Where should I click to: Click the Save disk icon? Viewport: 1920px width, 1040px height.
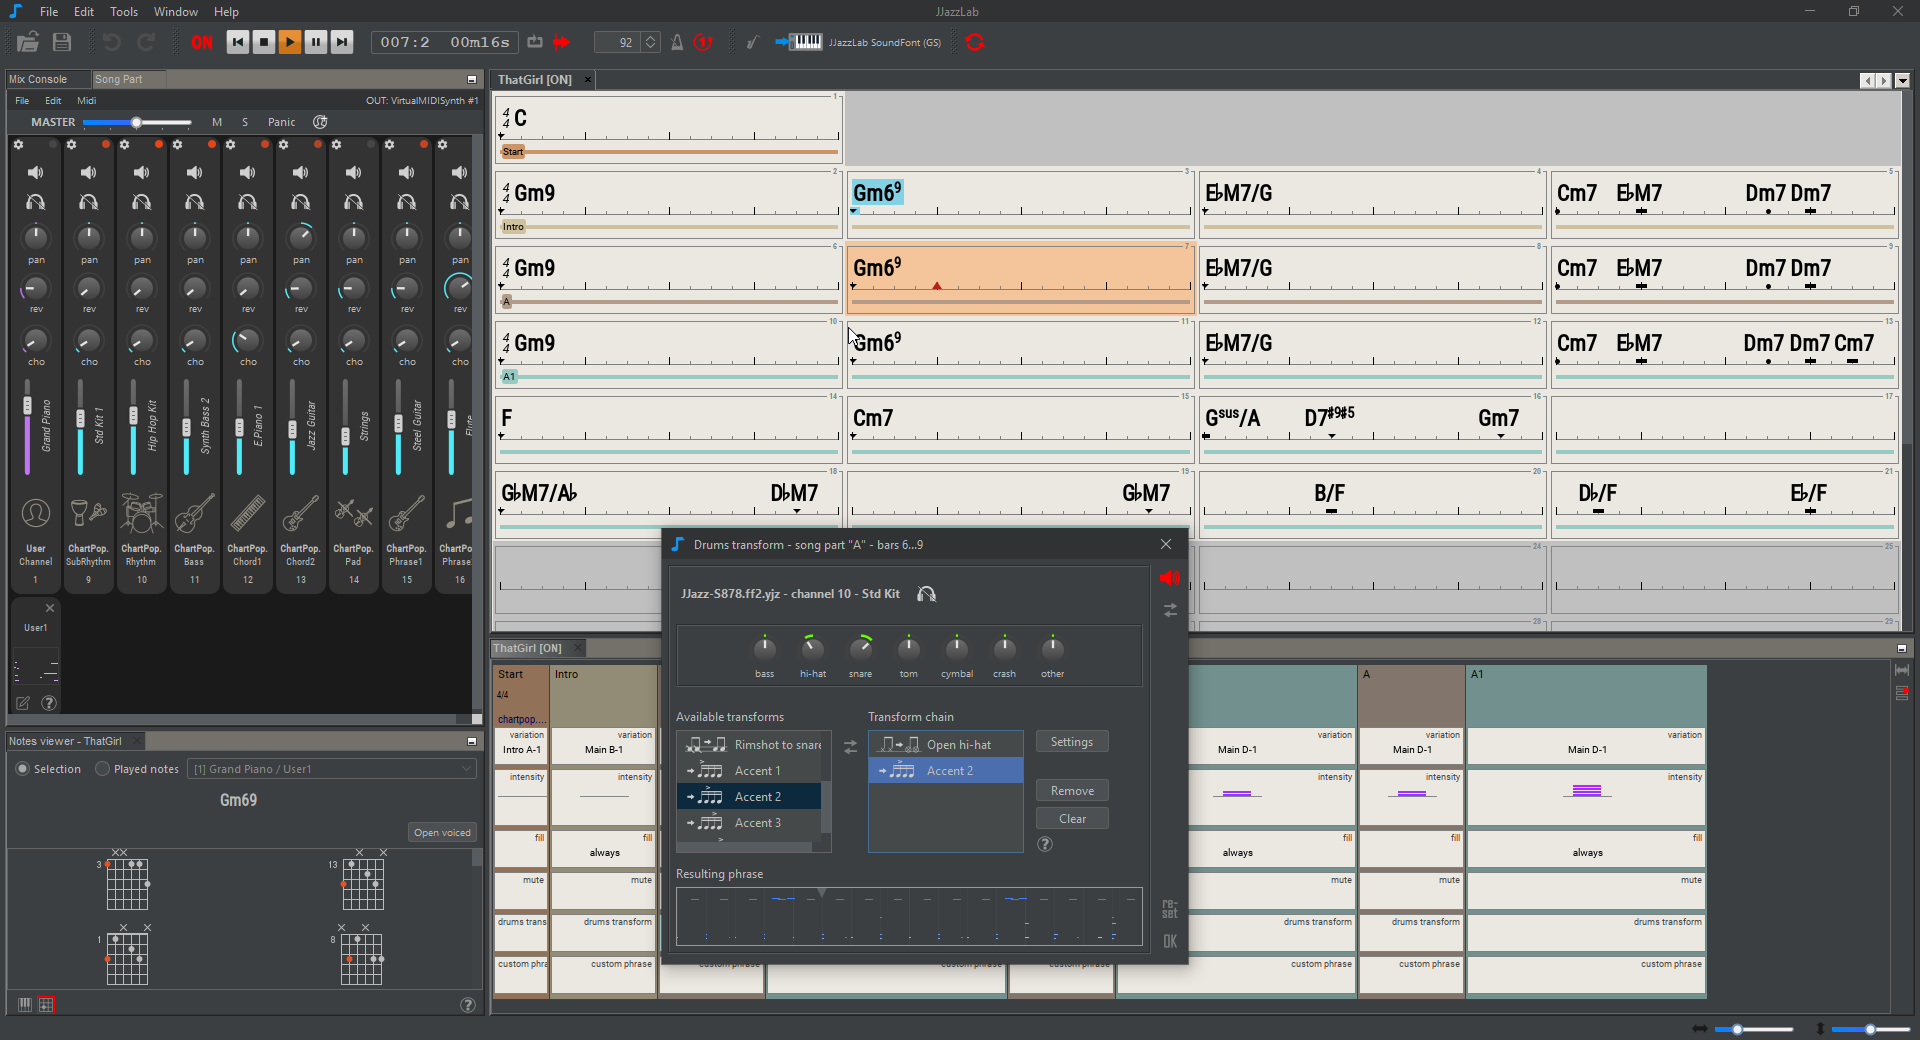pyautogui.click(x=62, y=42)
